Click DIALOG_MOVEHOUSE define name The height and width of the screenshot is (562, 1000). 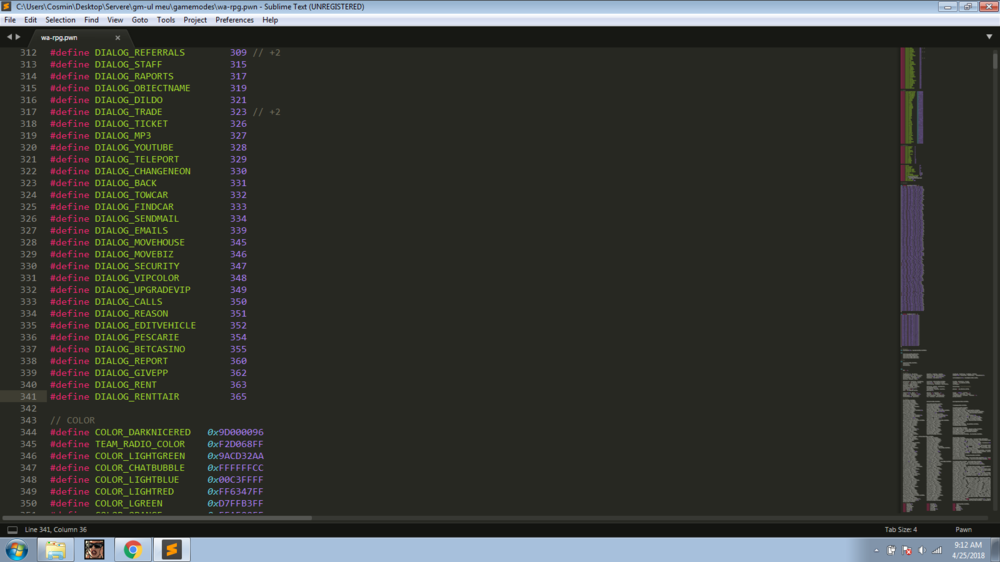140,242
